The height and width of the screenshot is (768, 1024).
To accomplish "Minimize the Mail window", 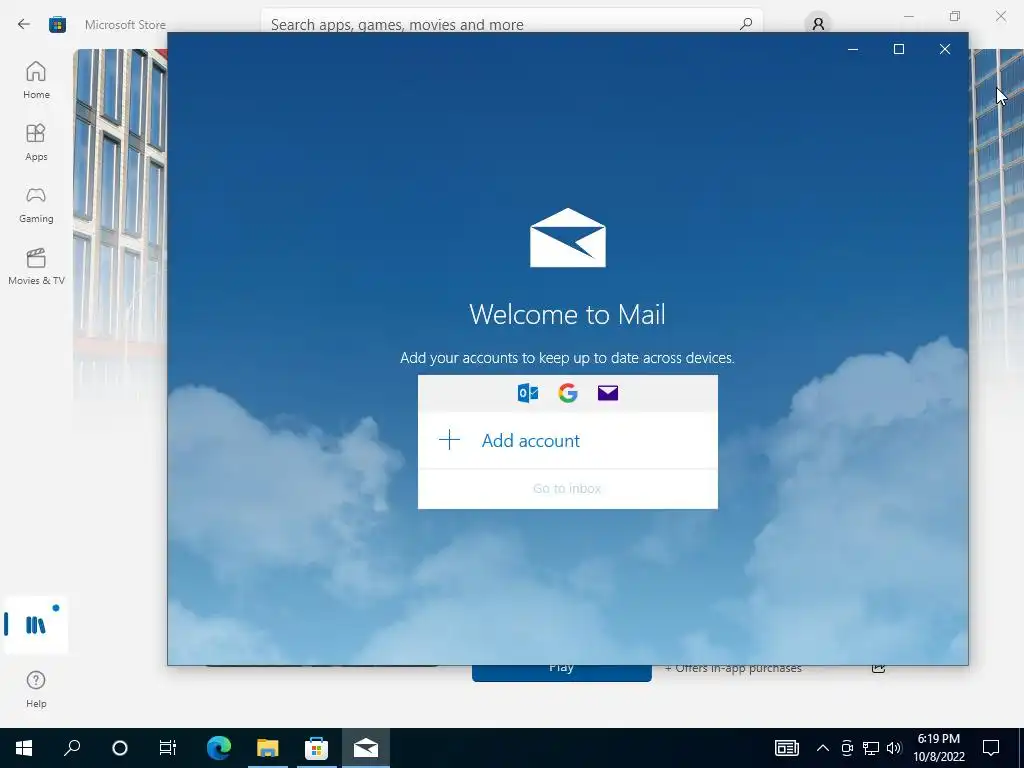I will [x=852, y=49].
